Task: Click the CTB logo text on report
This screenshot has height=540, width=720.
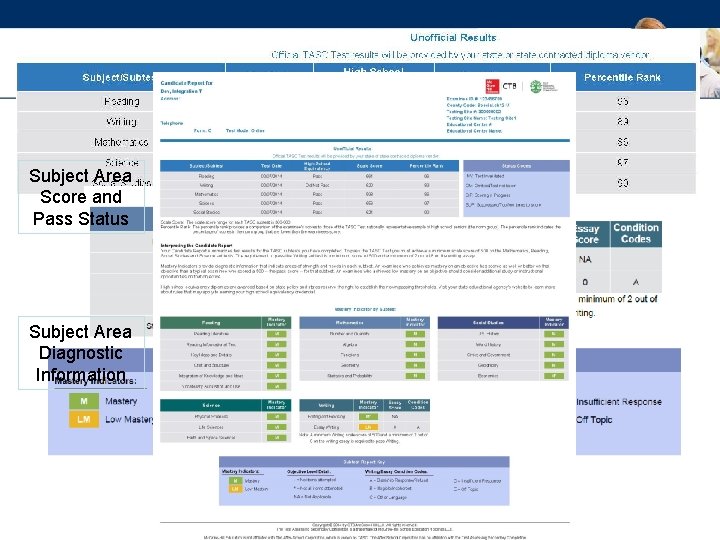Action: point(509,86)
